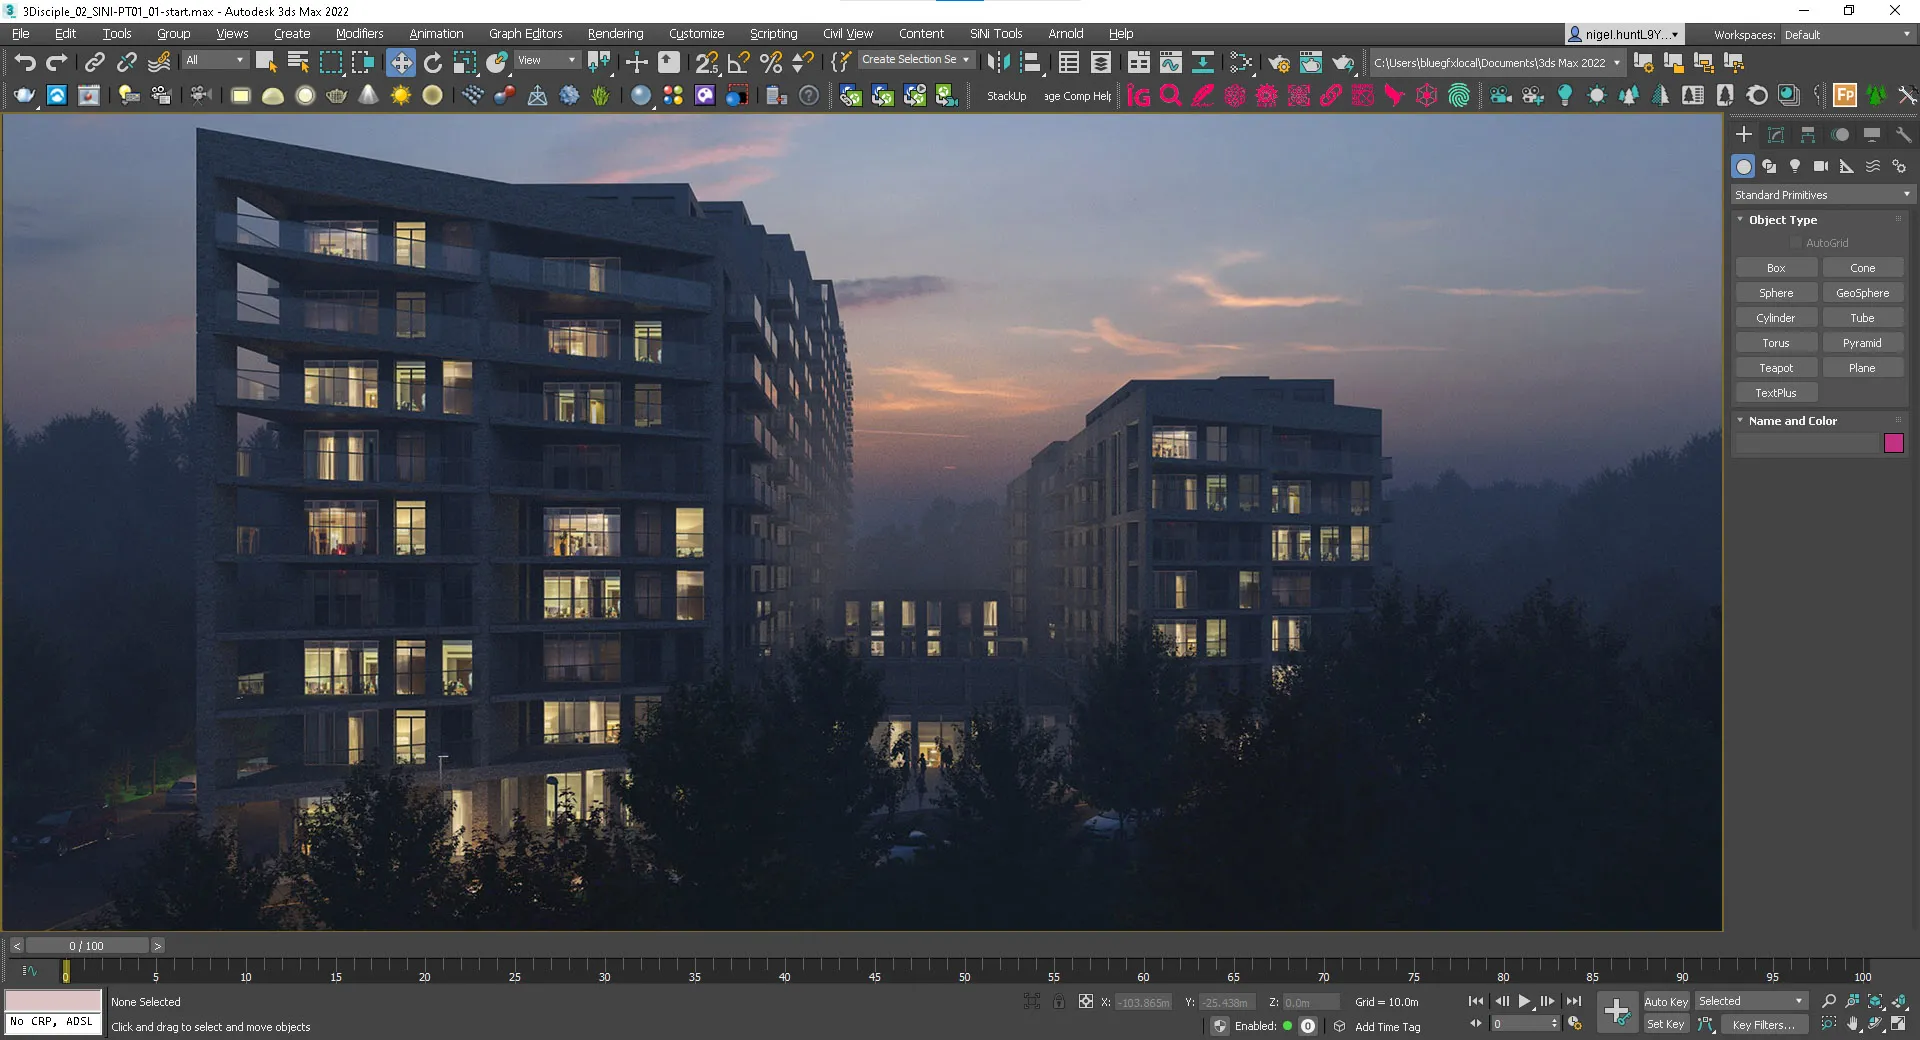The image size is (1920, 1040).
Task: Click the orange Fp plugin icon
Action: (x=1845, y=96)
